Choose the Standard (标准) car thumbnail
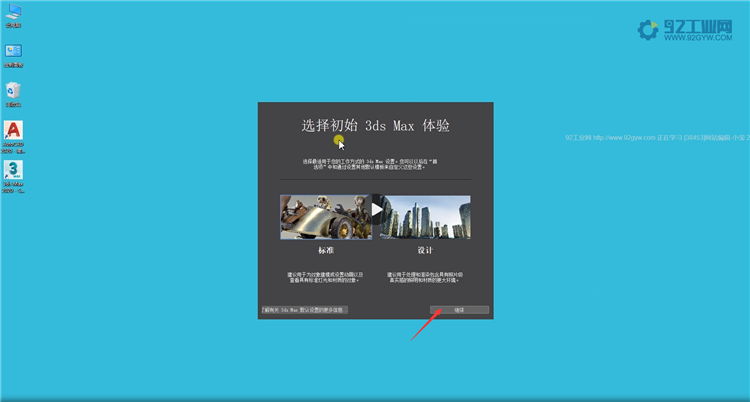 (326, 217)
